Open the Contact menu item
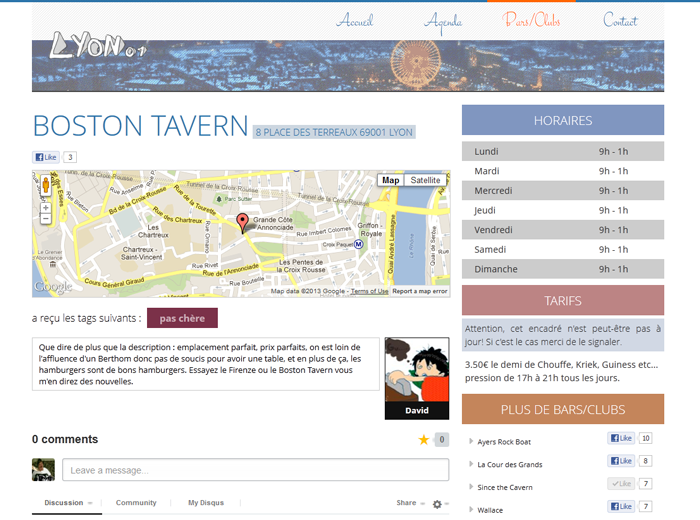The image size is (700, 520). (620, 20)
